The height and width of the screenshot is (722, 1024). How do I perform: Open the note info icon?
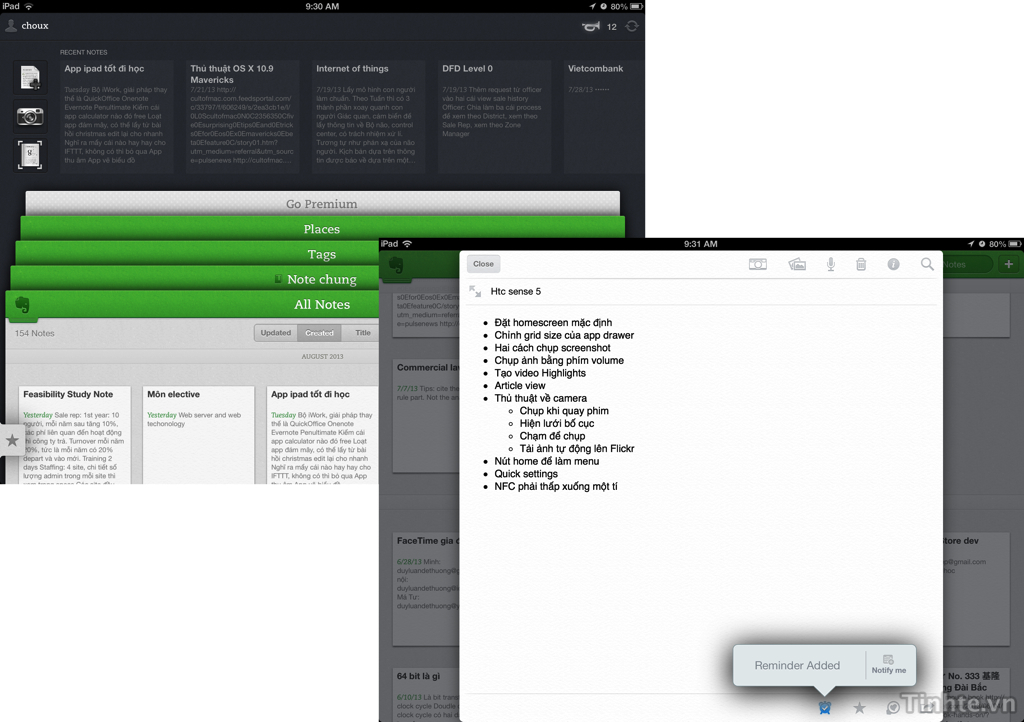(893, 264)
